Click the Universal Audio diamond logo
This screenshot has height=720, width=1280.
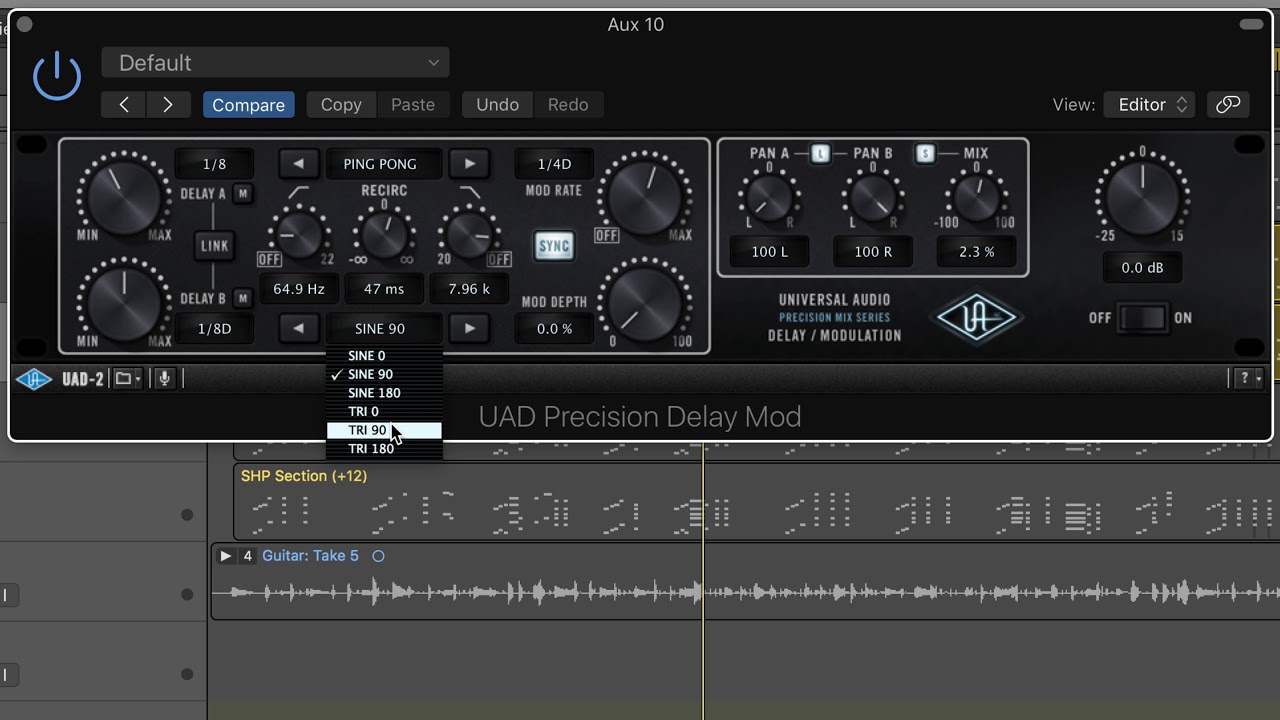(976, 318)
